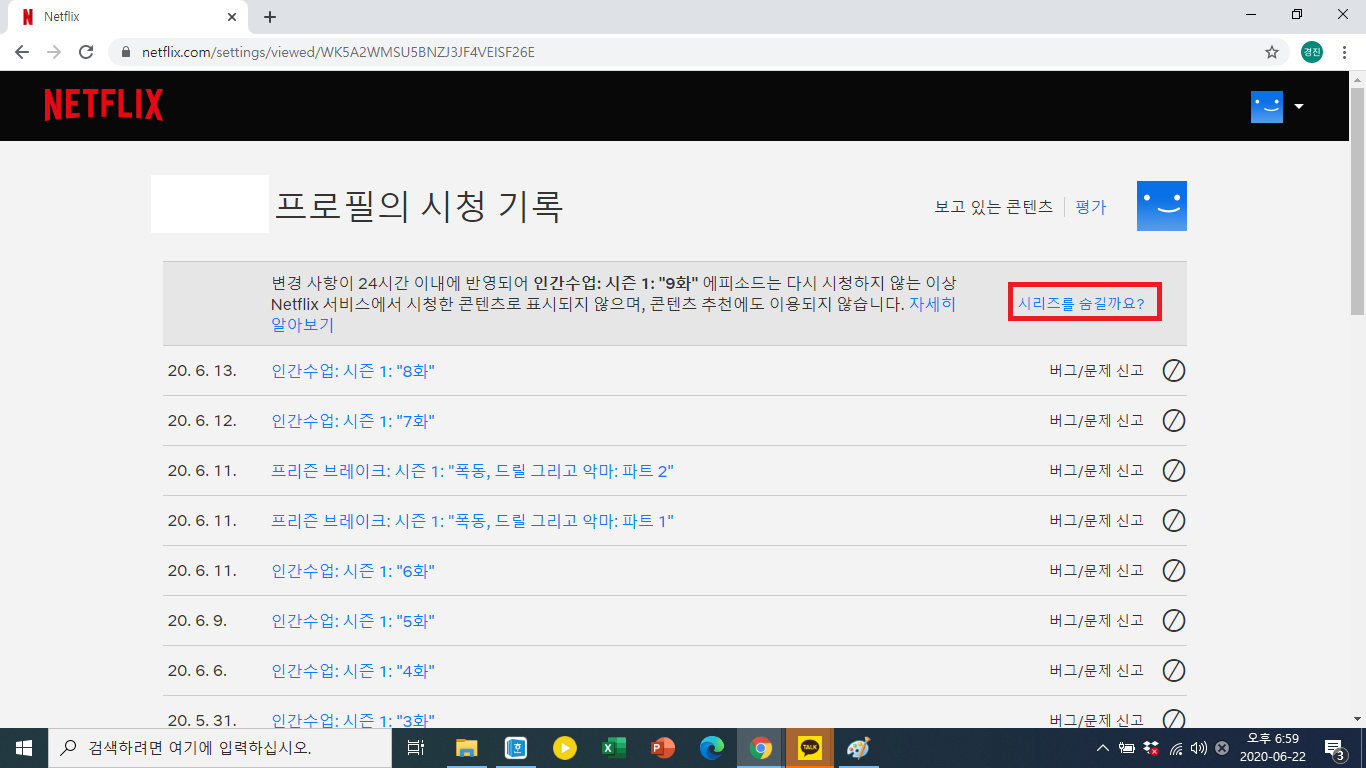1366x768 pixels.
Task: Open 프리즌 브레이크 "파트 2" title link
Action: click(472, 471)
